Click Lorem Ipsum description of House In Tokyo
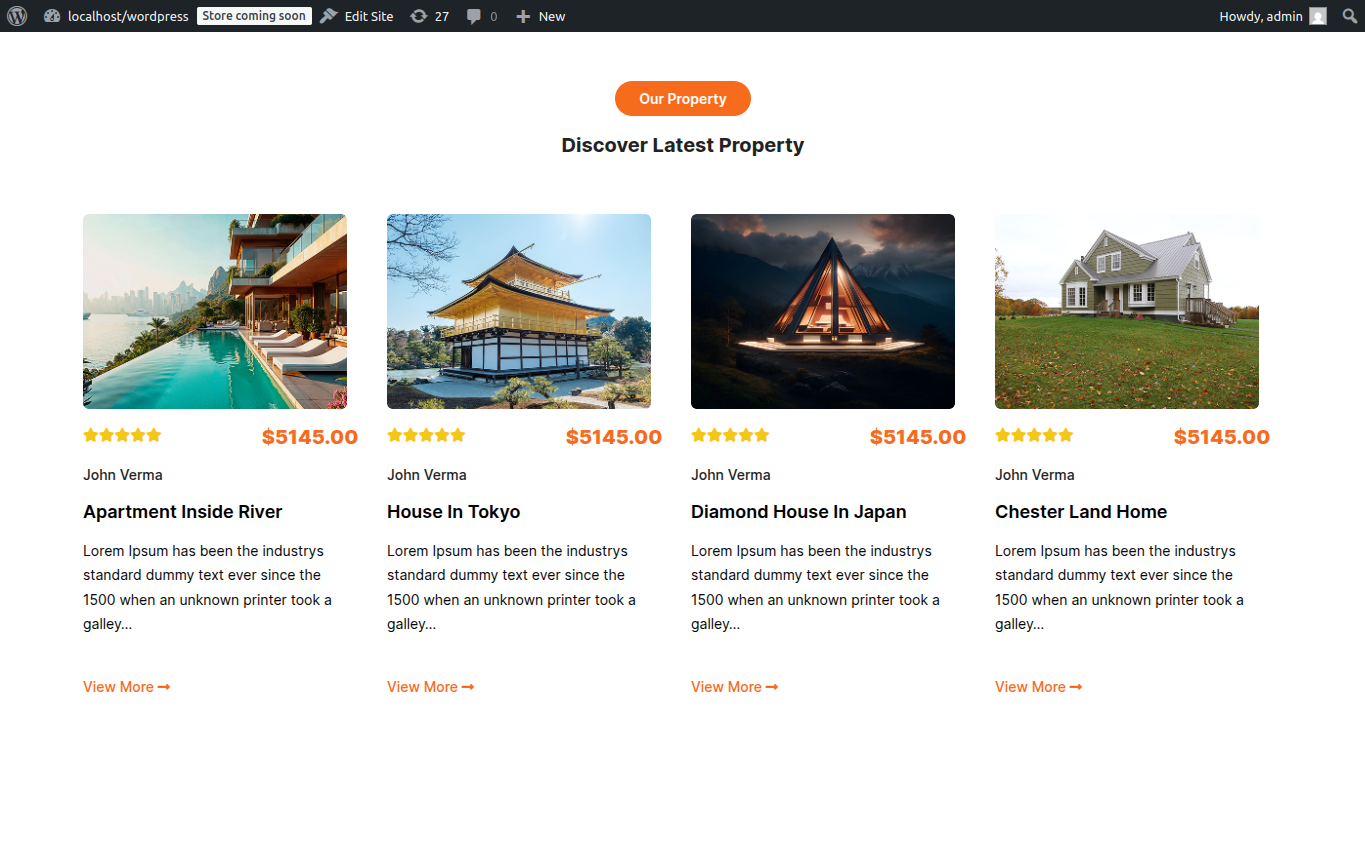This screenshot has height=845, width=1365. tap(512, 587)
